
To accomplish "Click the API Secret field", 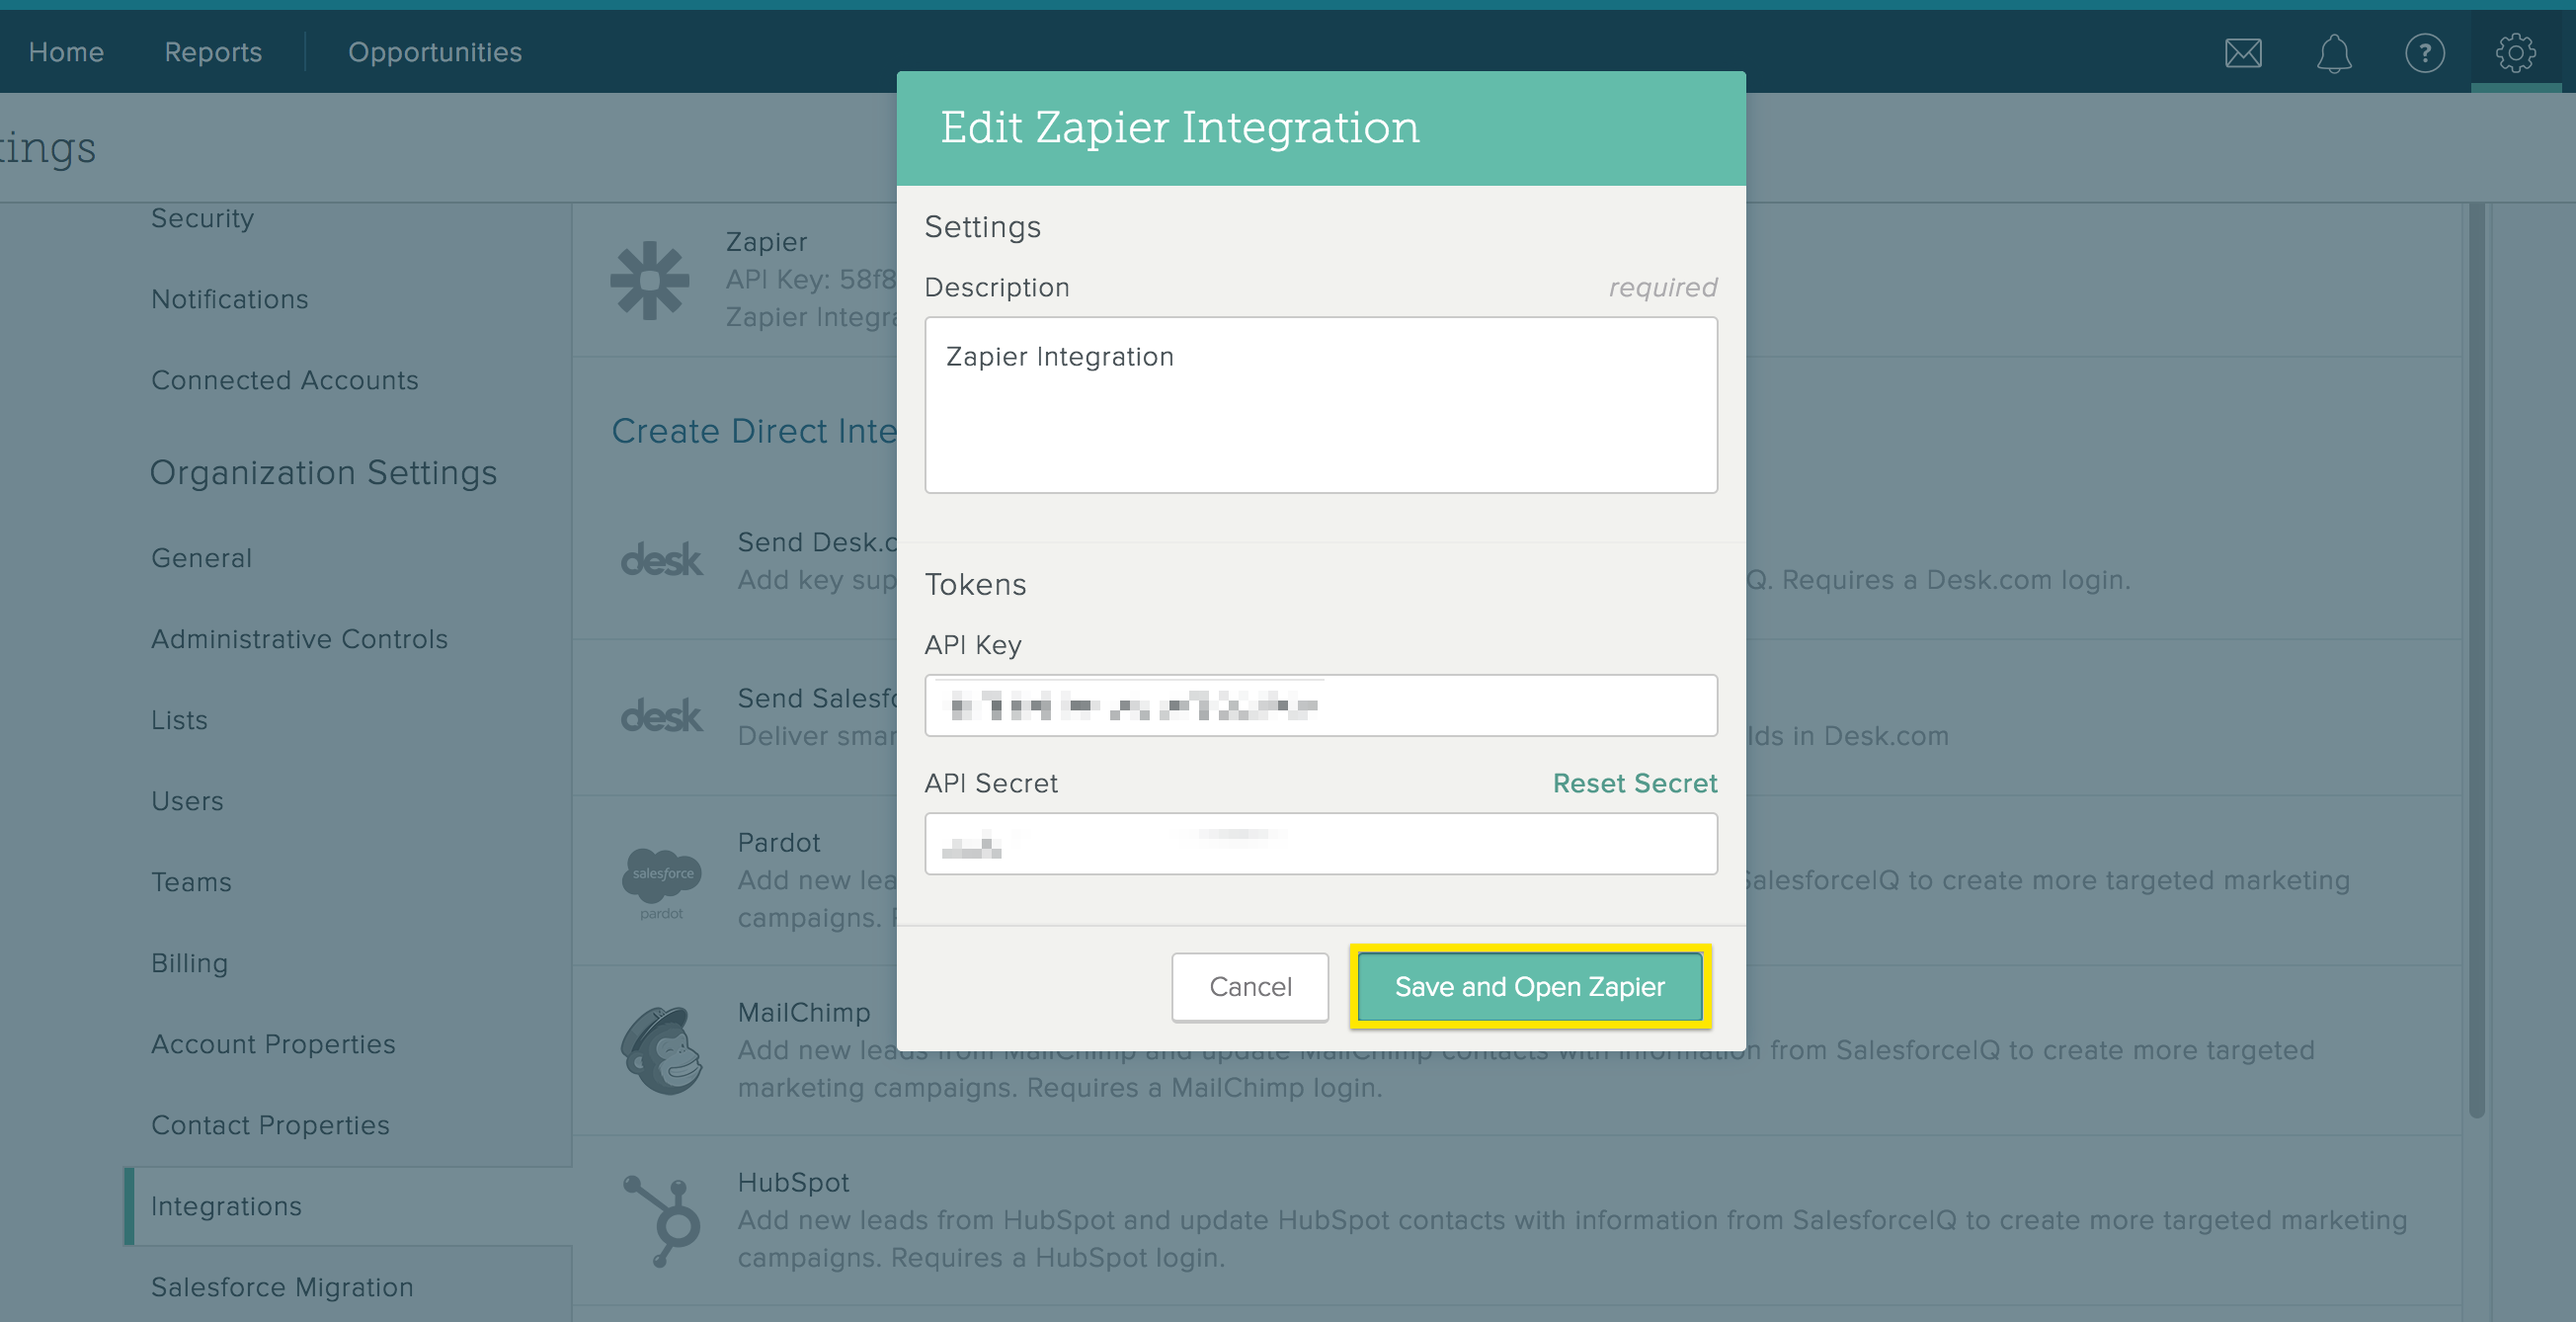I will 1321,844.
